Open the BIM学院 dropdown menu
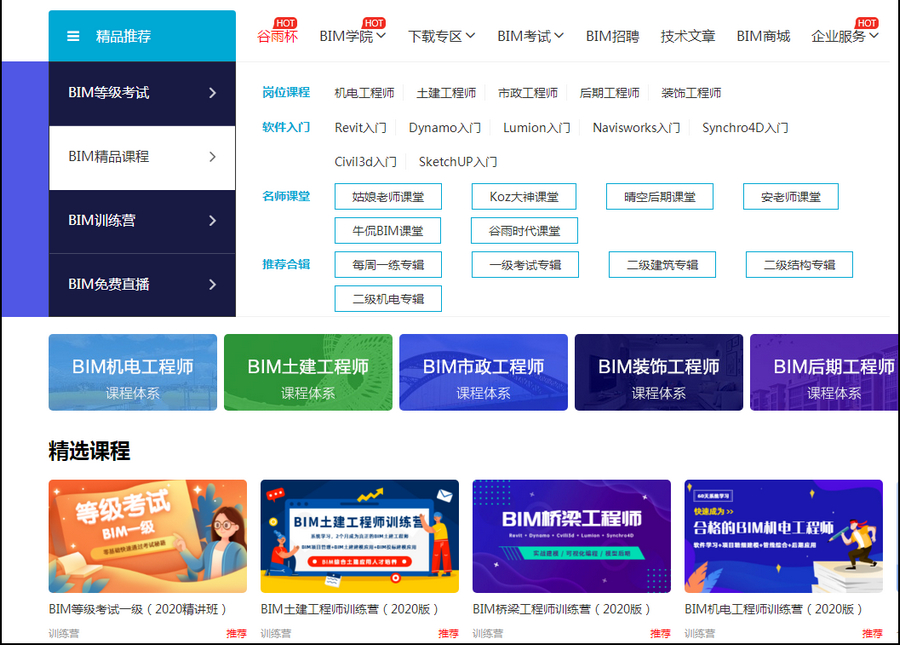The image size is (900, 645). [x=352, y=36]
